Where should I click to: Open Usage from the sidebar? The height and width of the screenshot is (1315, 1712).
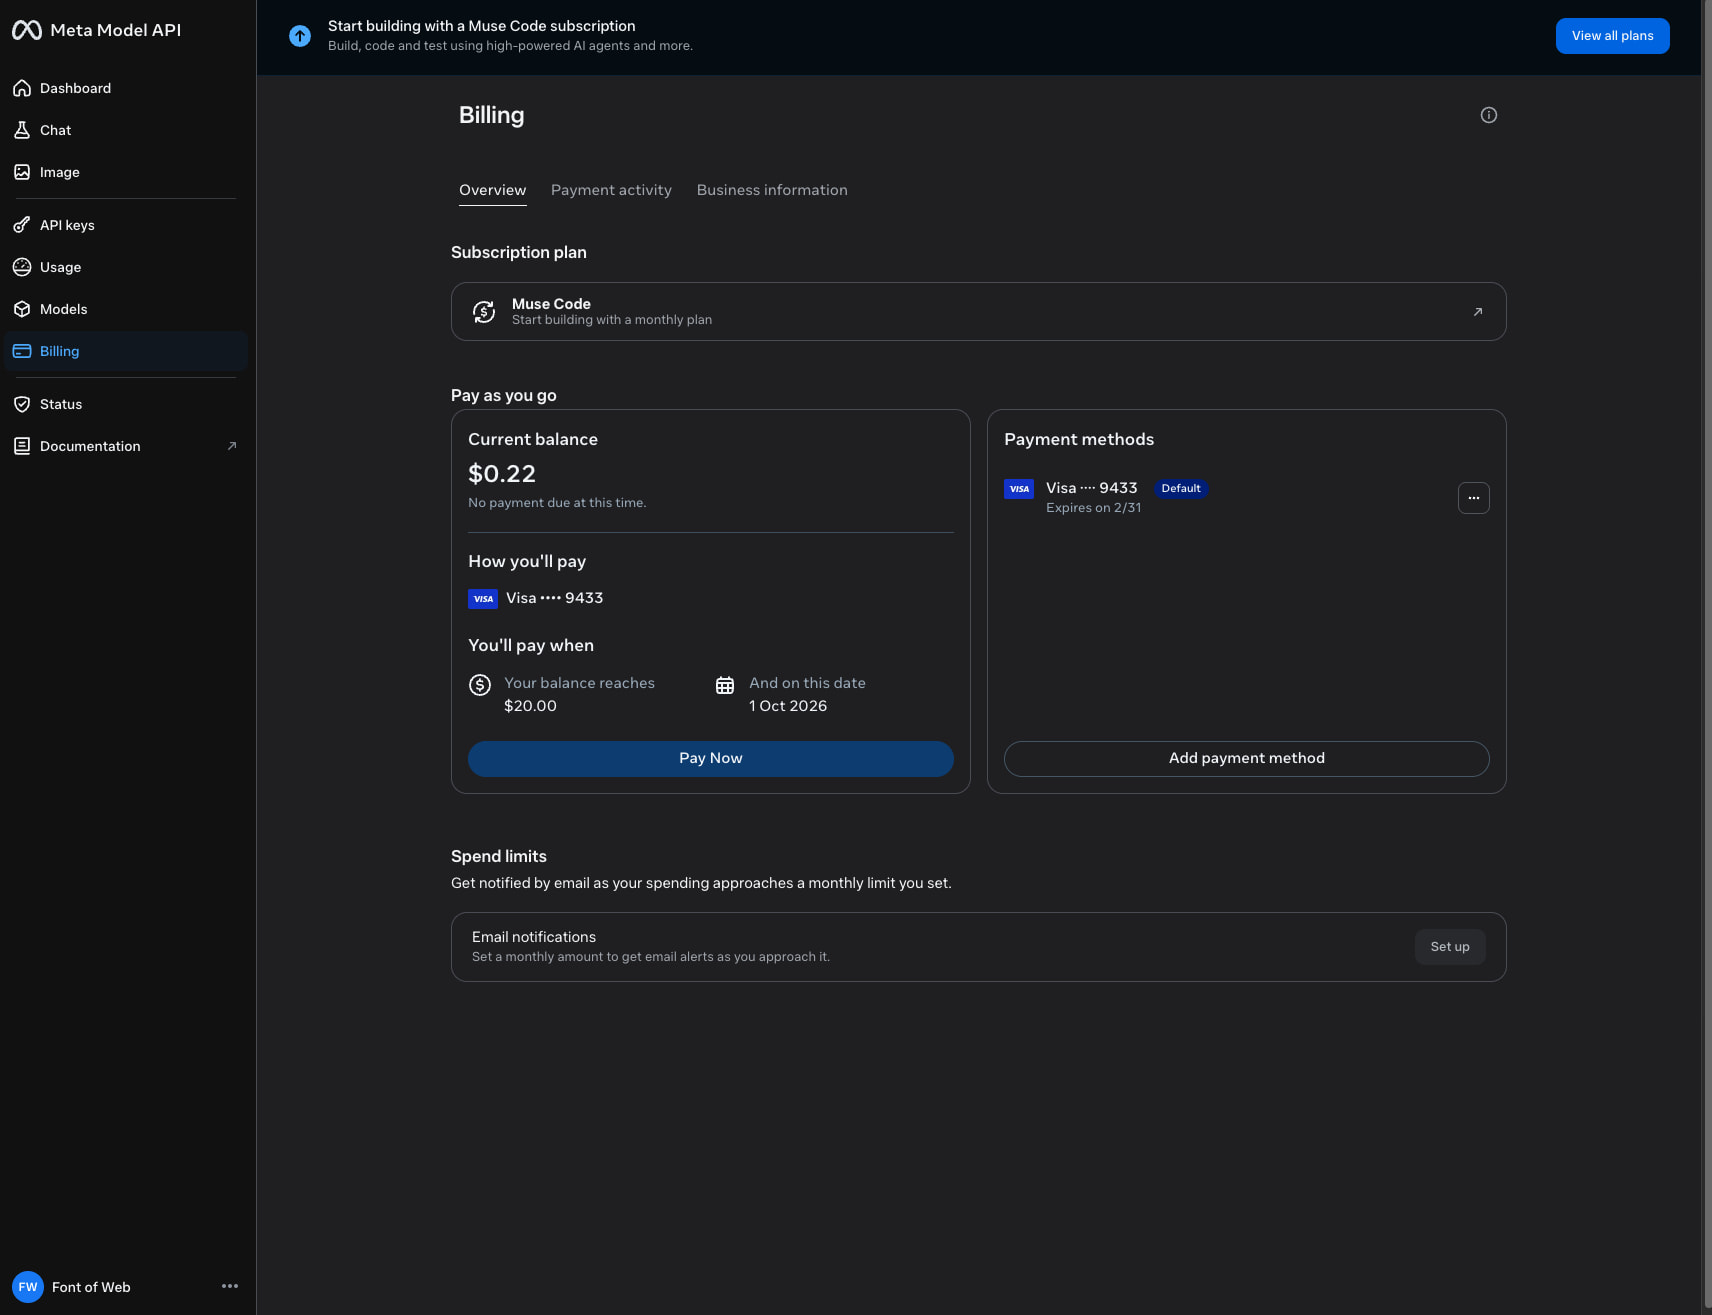[126, 267]
